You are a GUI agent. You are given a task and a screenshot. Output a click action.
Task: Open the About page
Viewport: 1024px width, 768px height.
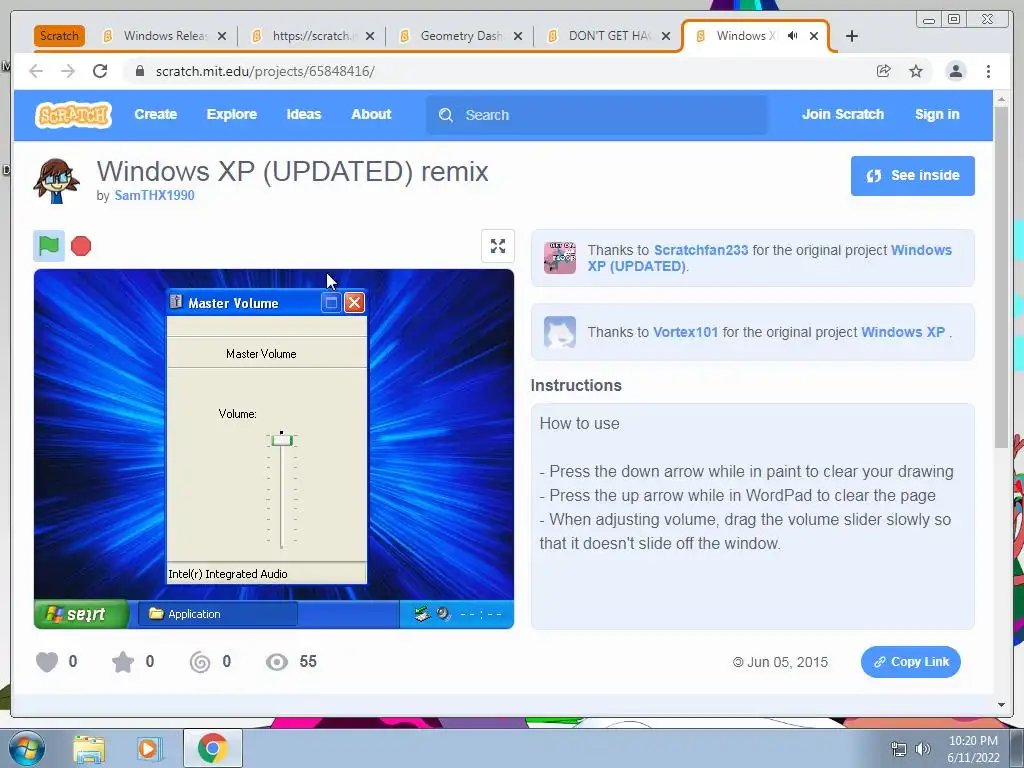[x=371, y=114]
